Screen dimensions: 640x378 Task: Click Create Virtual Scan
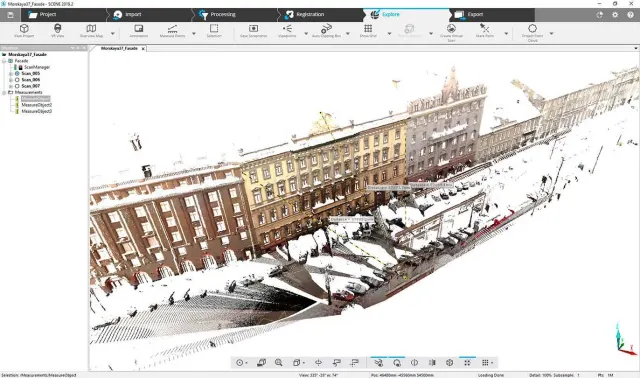point(451,33)
